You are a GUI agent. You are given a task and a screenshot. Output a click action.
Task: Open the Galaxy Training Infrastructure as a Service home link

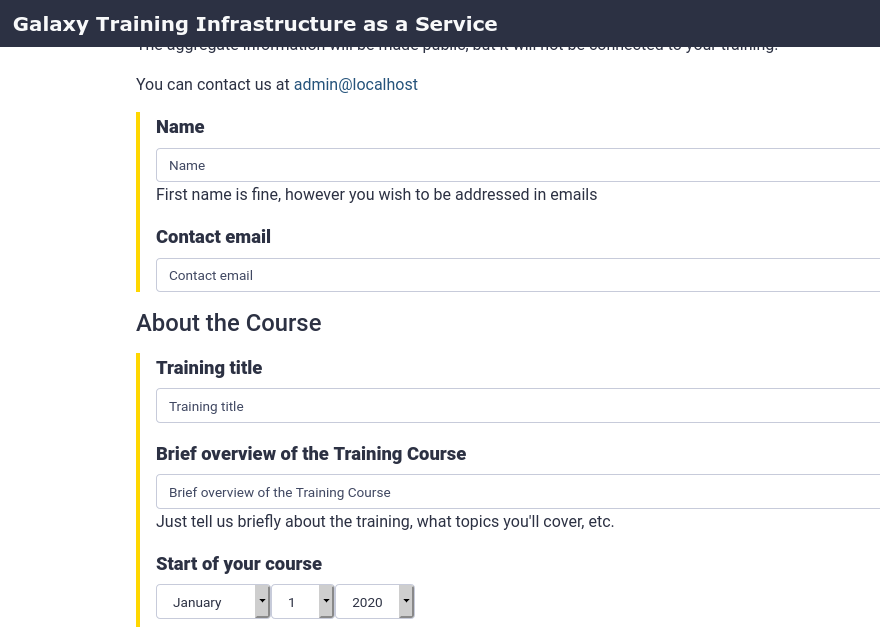[x=255, y=24]
